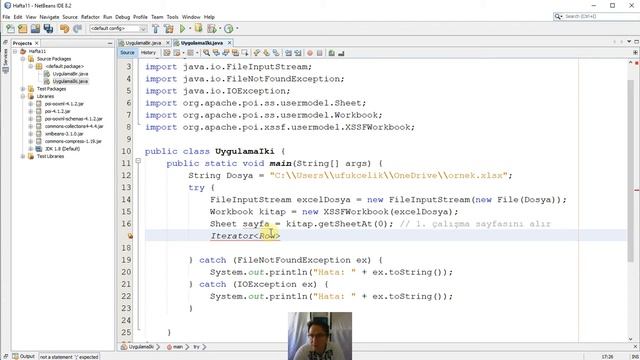Open the Run Project dropdown arrow
This screenshot has width=640, height=360.
[190, 29]
